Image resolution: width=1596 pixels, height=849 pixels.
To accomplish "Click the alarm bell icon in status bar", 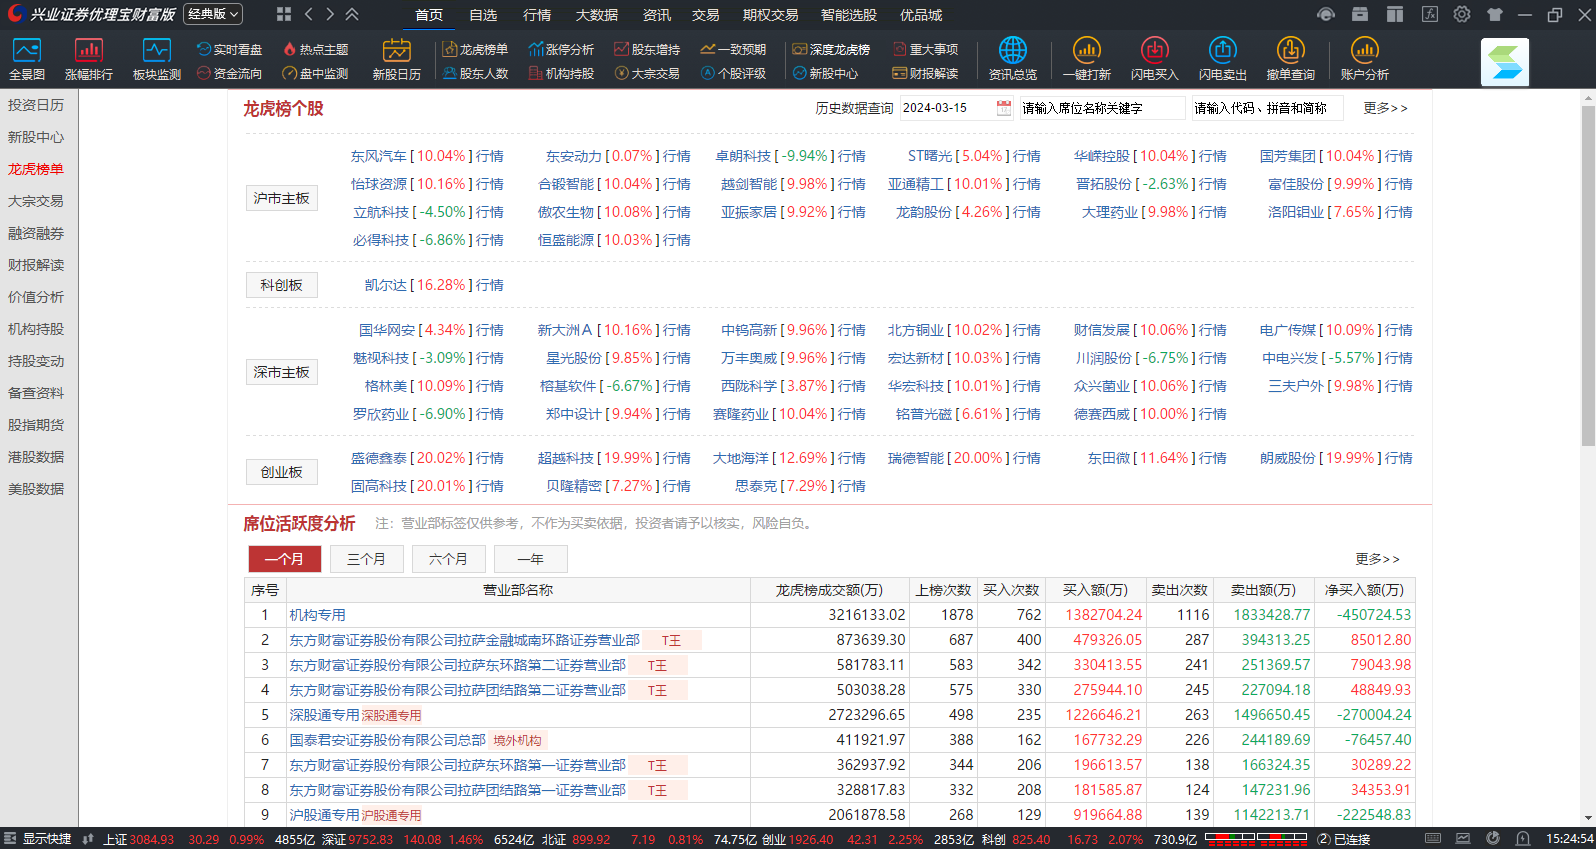I will coord(1523,839).
